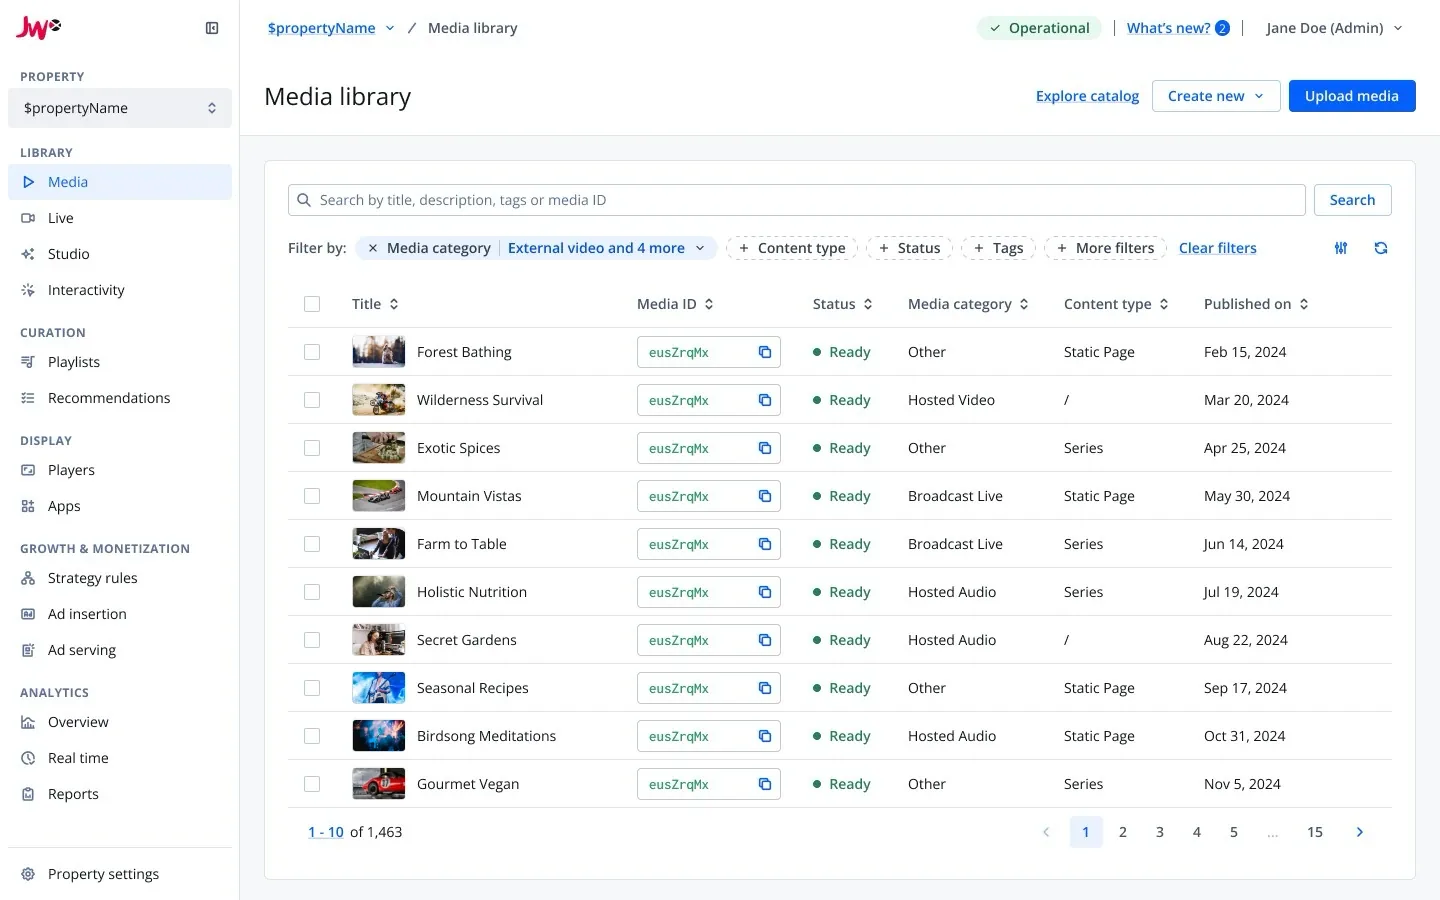Copy media ID for Wilderness Survival

pos(765,400)
